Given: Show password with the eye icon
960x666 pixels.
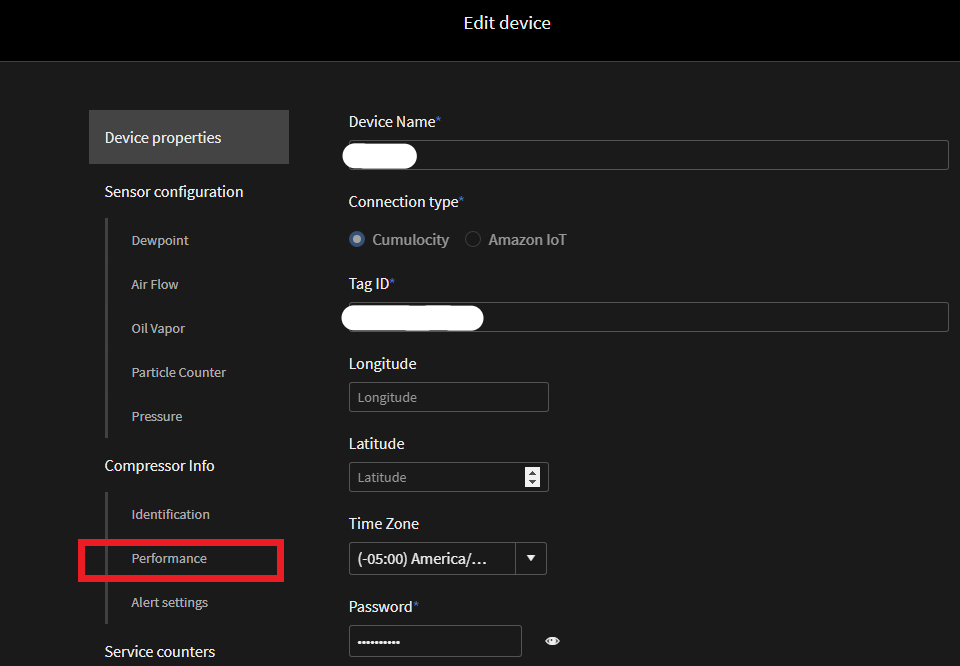Looking at the screenshot, I should [552, 641].
